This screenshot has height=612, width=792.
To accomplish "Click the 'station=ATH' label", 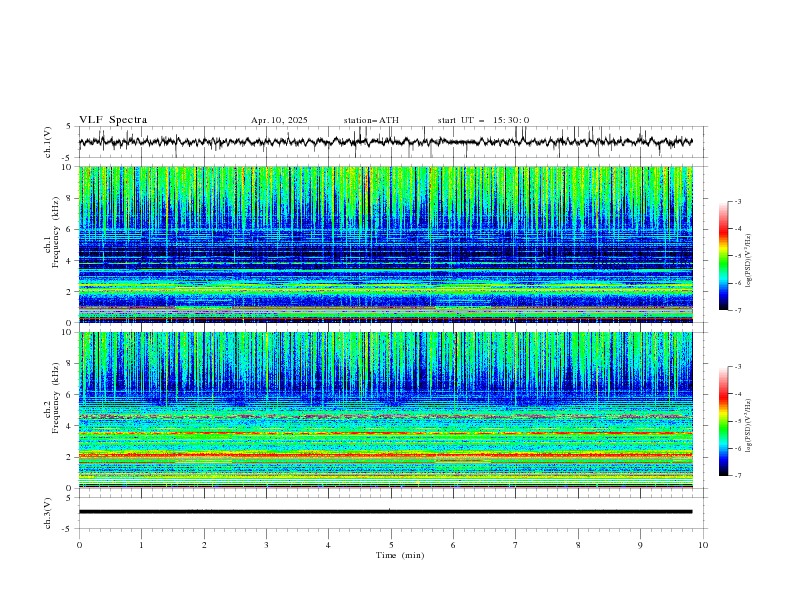I will (x=371, y=120).
